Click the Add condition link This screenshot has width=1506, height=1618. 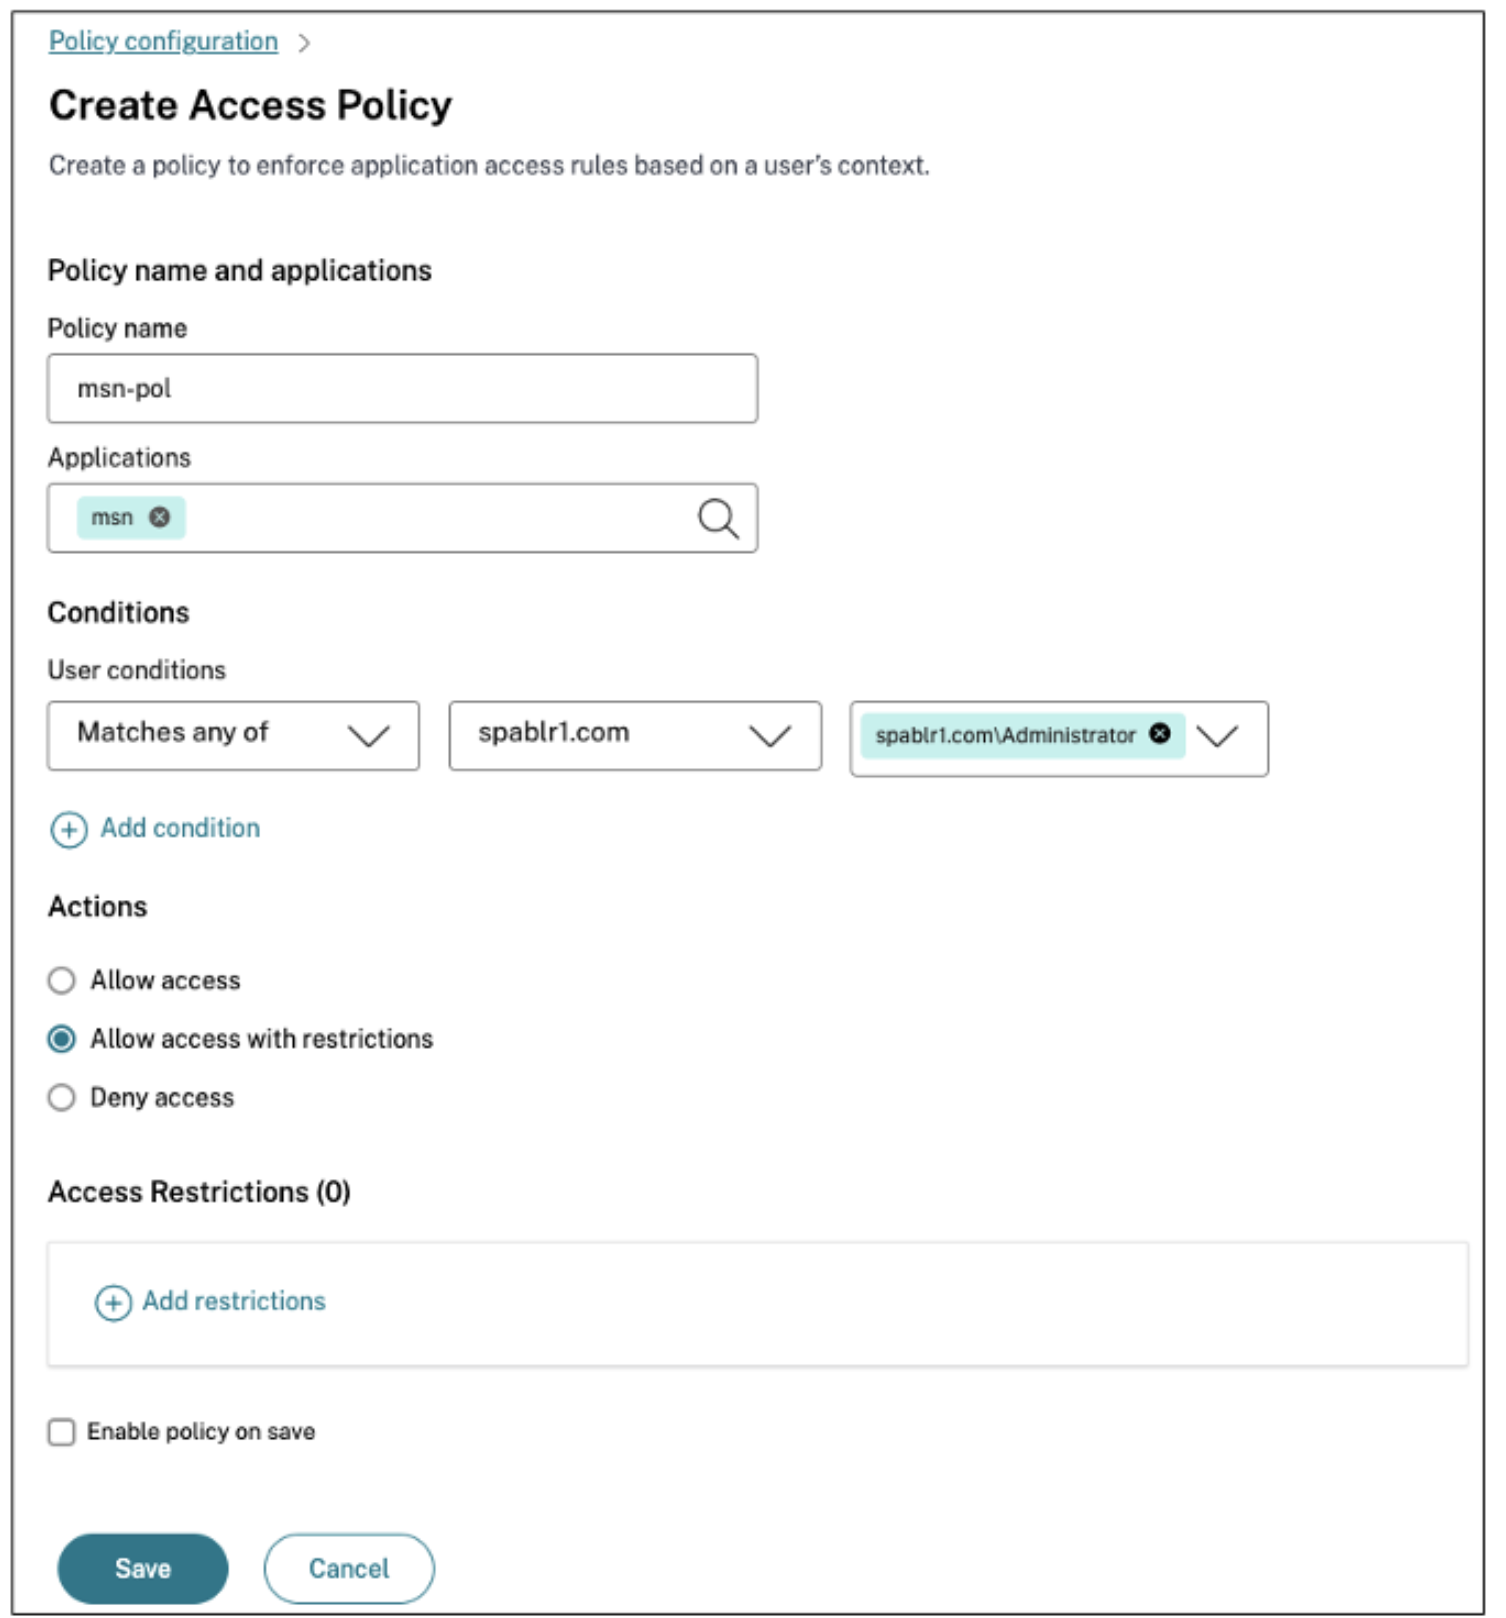pos(180,828)
